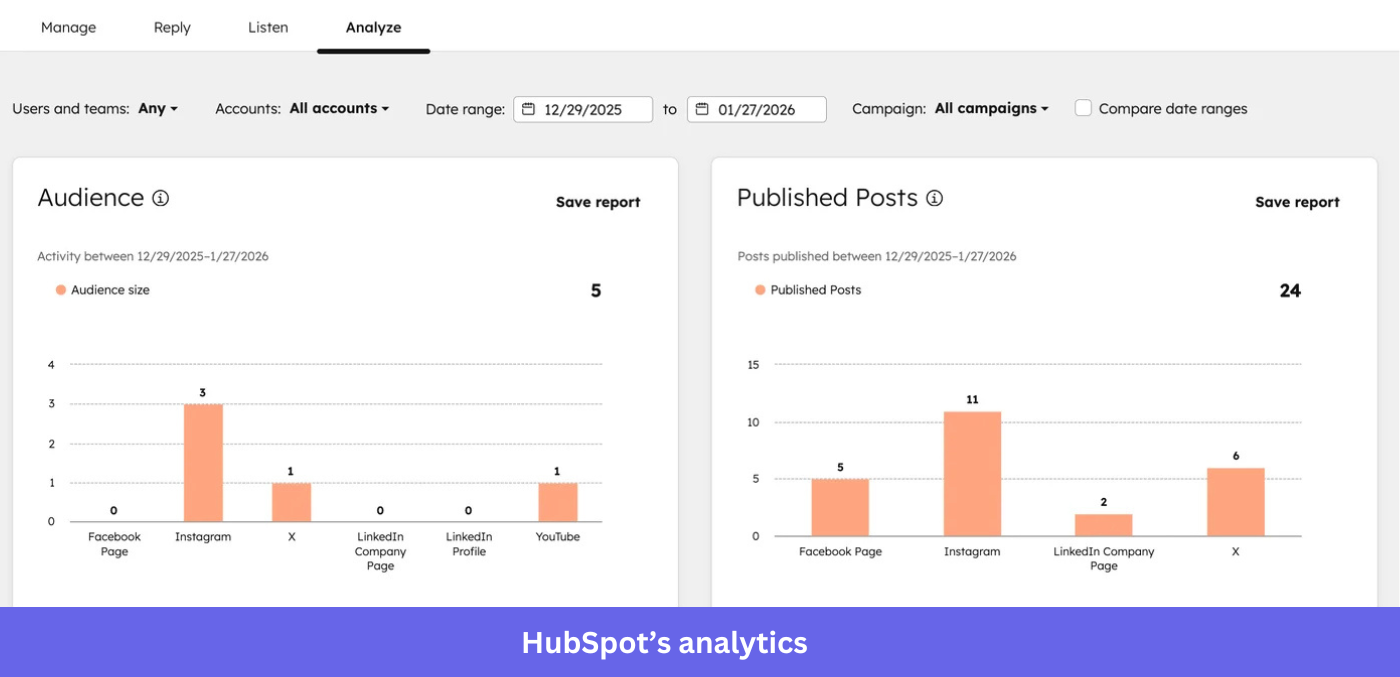Open the All campaigns dropdown
Image resolution: width=1400 pixels, height=677 pixels.
pos(991,108)
